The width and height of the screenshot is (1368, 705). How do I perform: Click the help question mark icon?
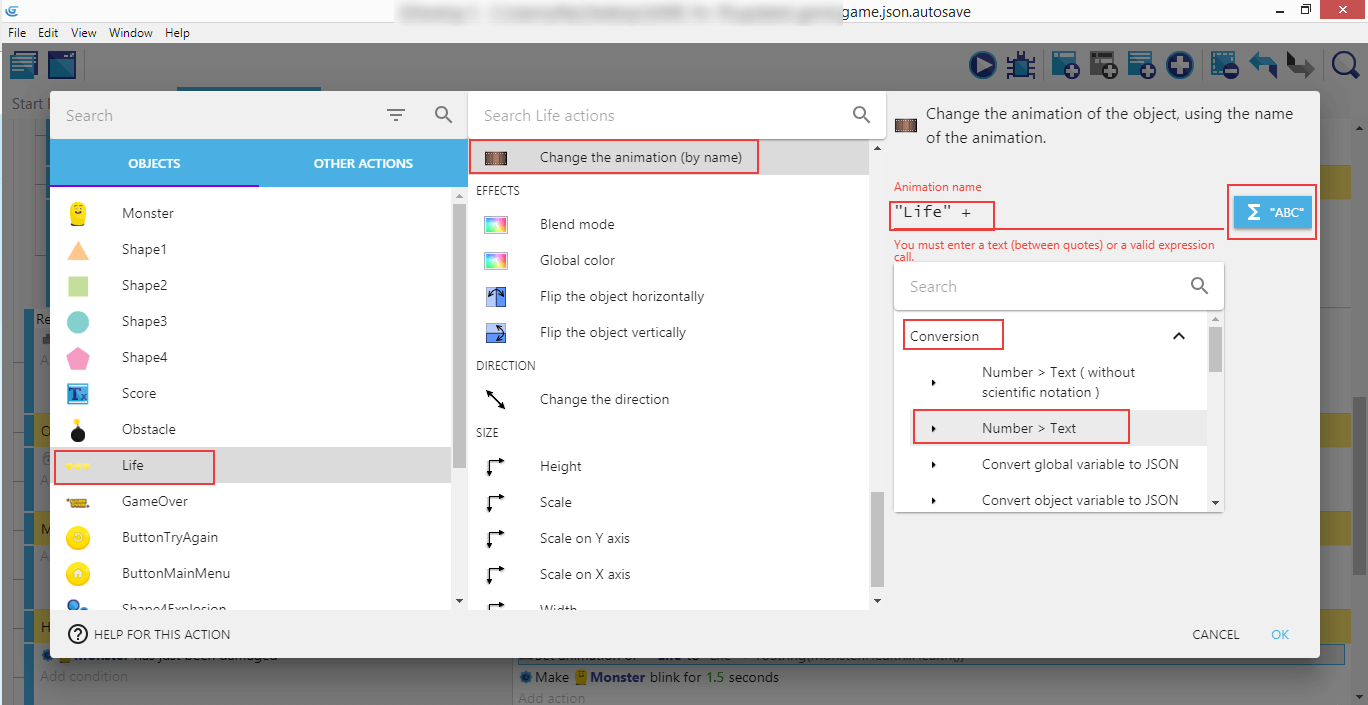78,634
